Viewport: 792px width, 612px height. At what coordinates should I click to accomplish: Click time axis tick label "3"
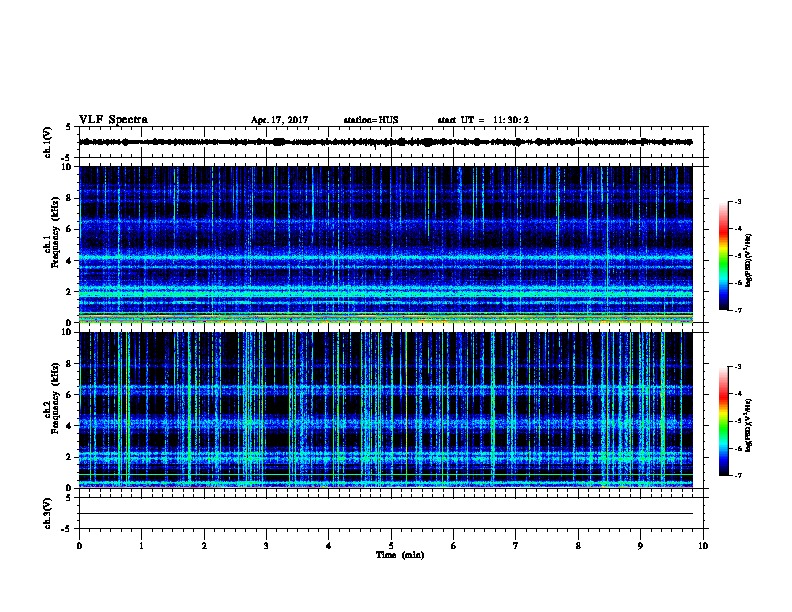[x=266, y=546]
